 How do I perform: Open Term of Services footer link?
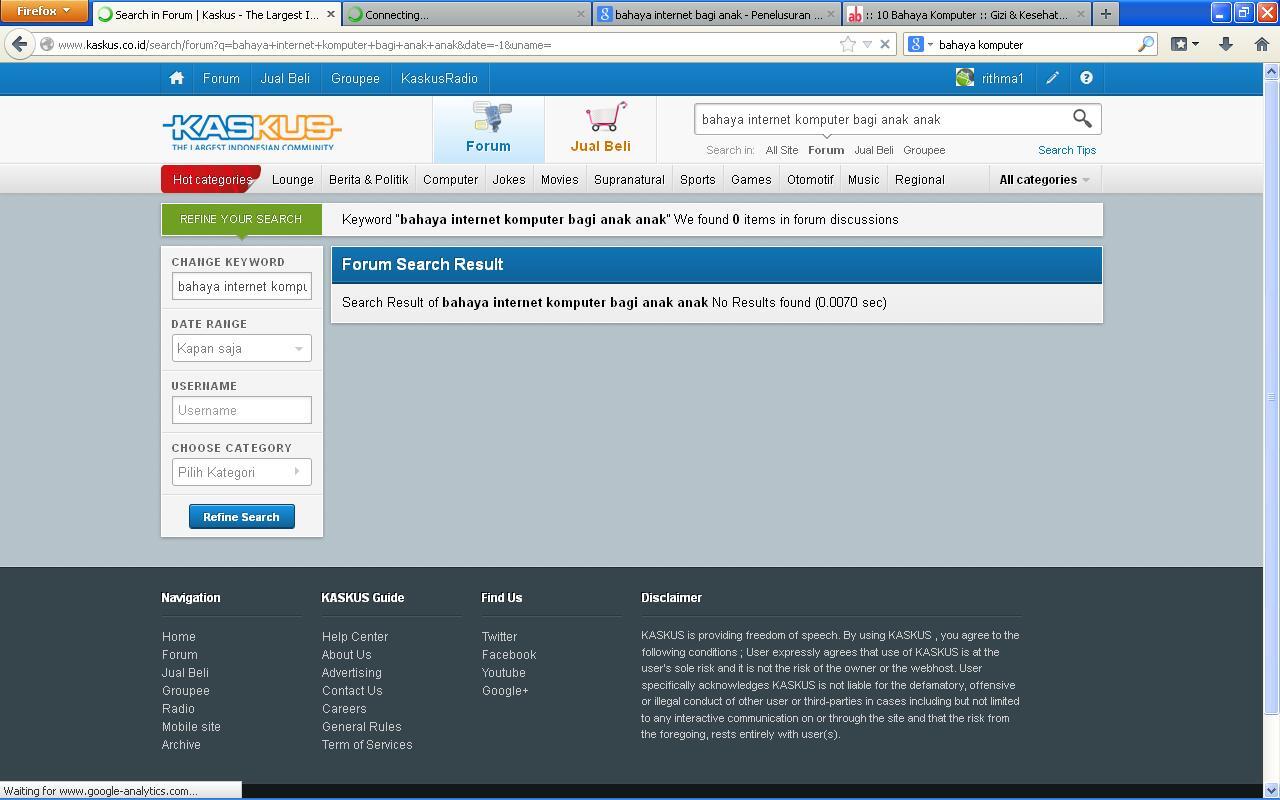point(367,745)
